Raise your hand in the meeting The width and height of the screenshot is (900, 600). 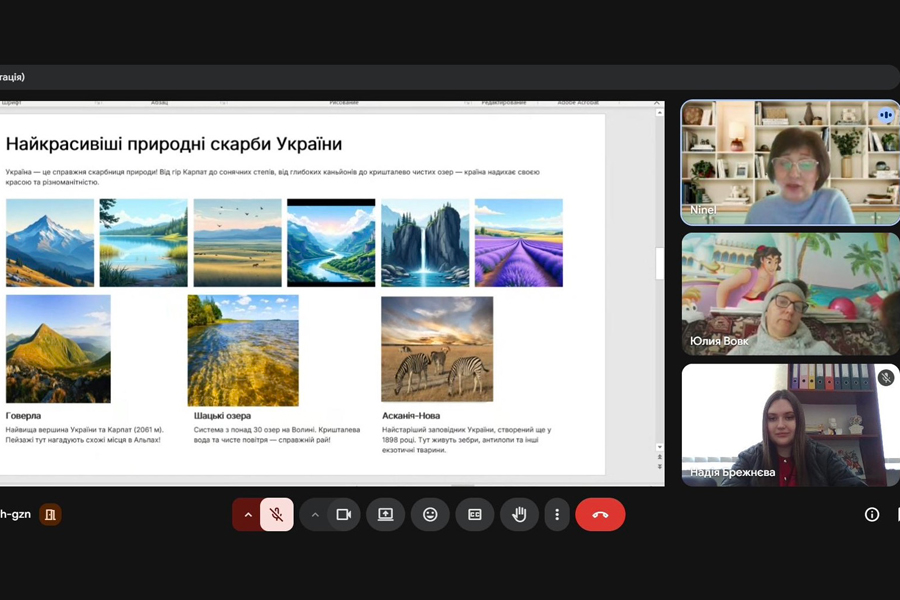[x=519, y=514]
